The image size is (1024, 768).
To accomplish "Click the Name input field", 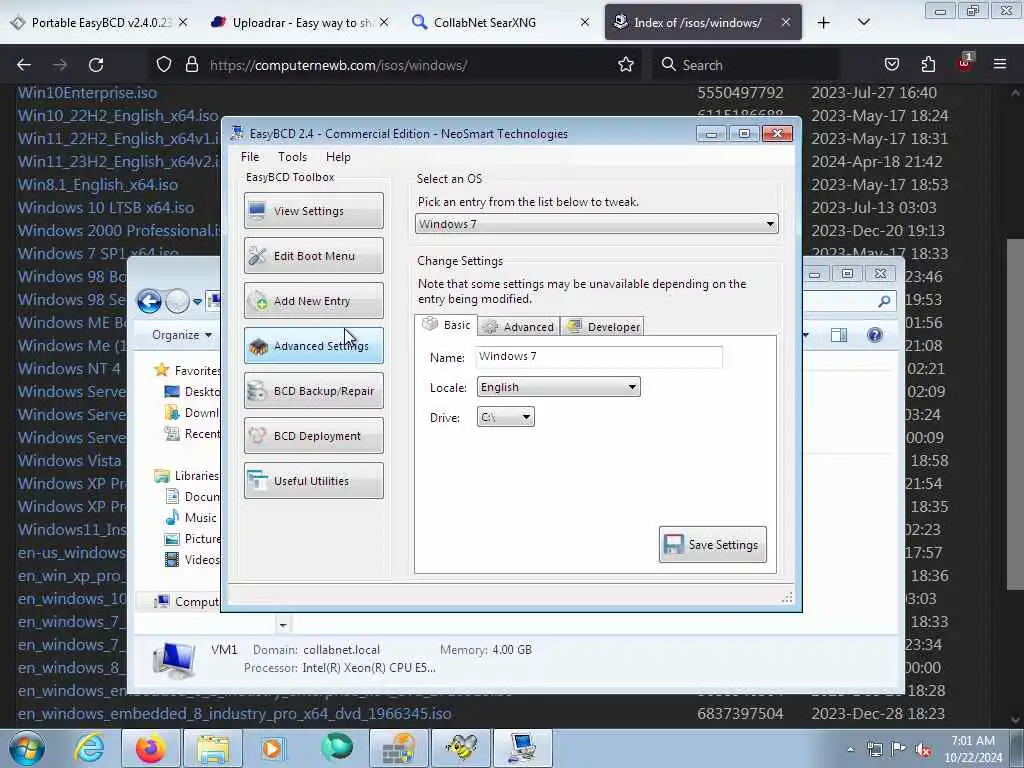I will [x=600, y=357].
